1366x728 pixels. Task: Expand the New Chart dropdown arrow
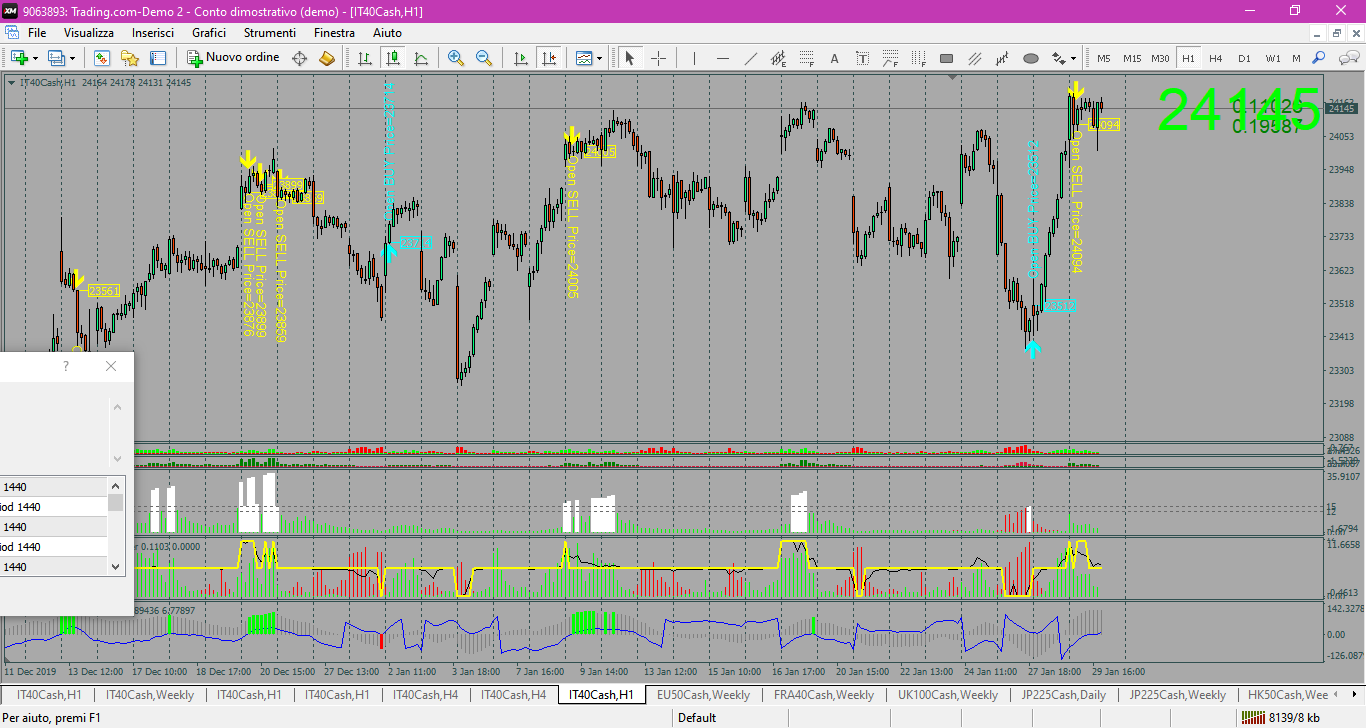tap(34, 58)
